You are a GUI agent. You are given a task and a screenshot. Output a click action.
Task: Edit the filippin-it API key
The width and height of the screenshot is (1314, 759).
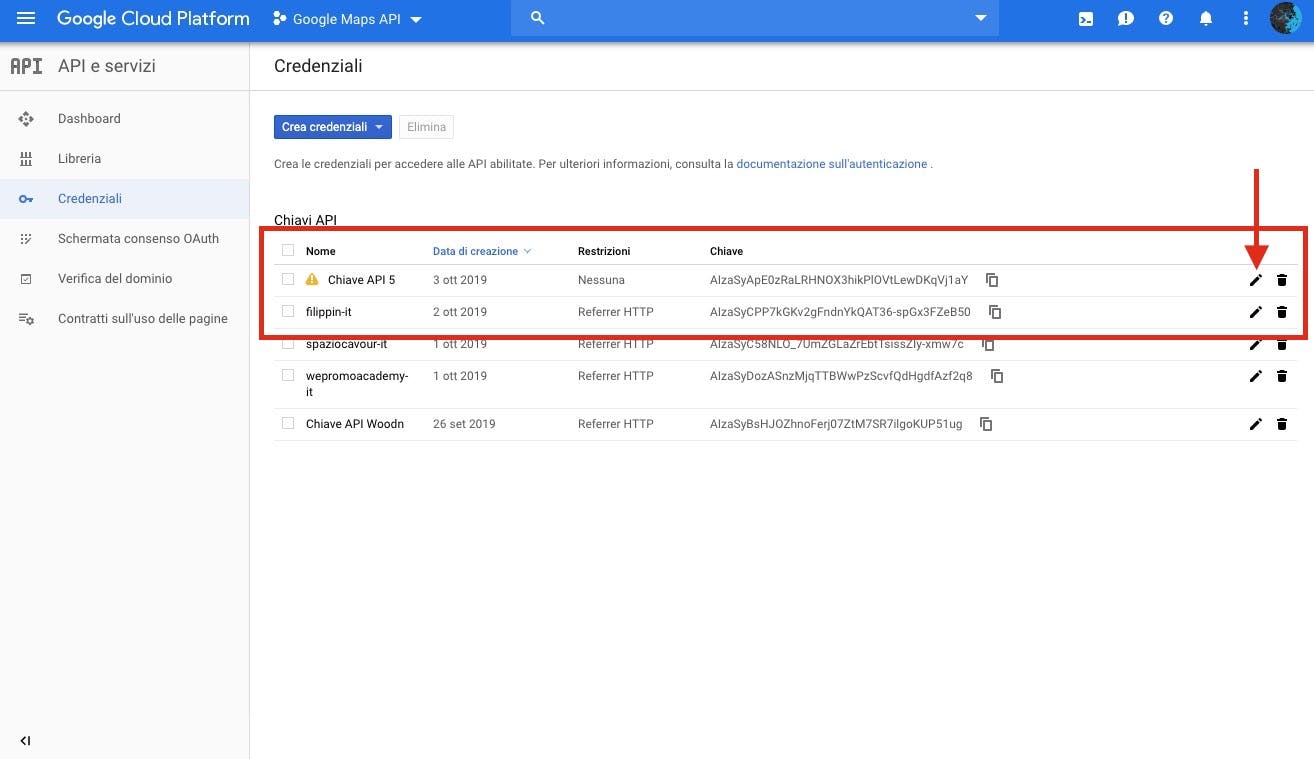(x=1256, y=311)
